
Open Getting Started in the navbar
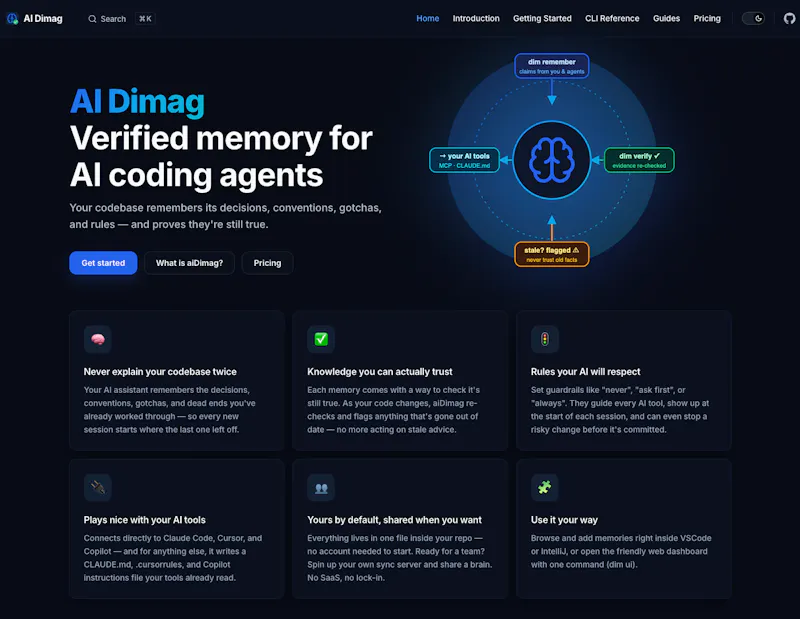pos(542,18)
